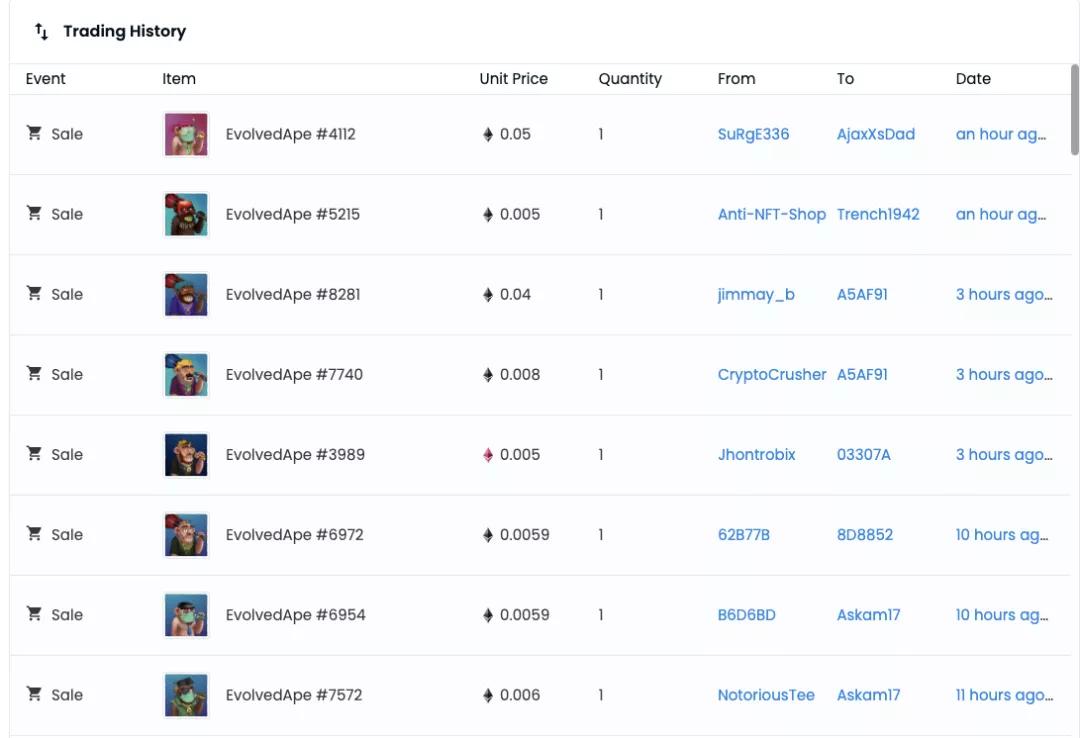Open buyer profile AjaxXsDad

coord(875,134)
